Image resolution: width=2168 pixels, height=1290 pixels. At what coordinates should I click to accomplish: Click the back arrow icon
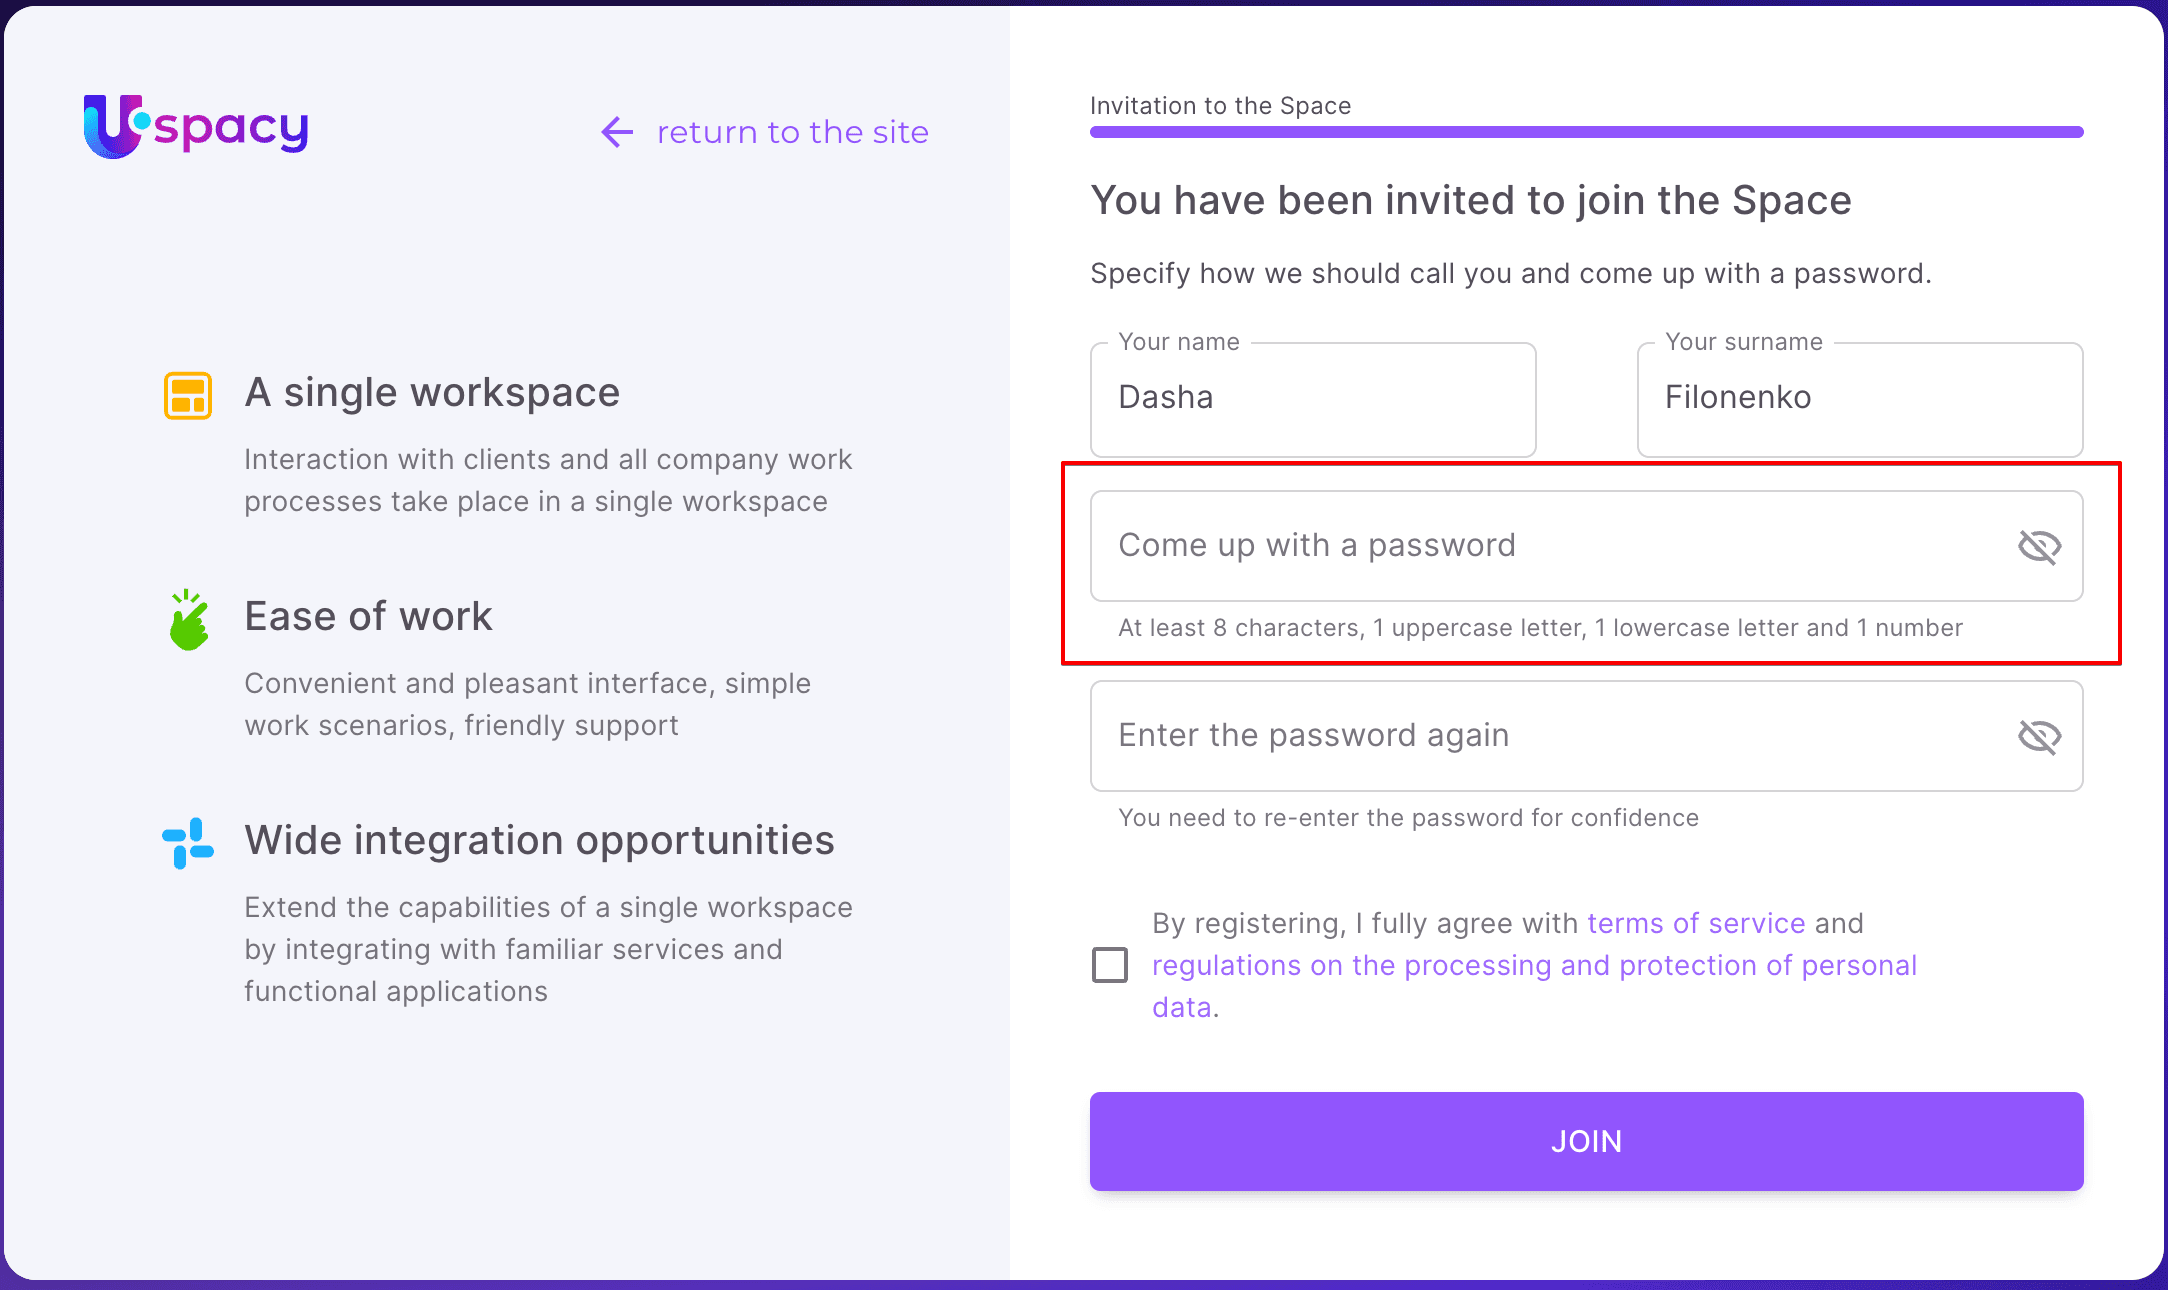pyautogui.click(x=617, y=132)
